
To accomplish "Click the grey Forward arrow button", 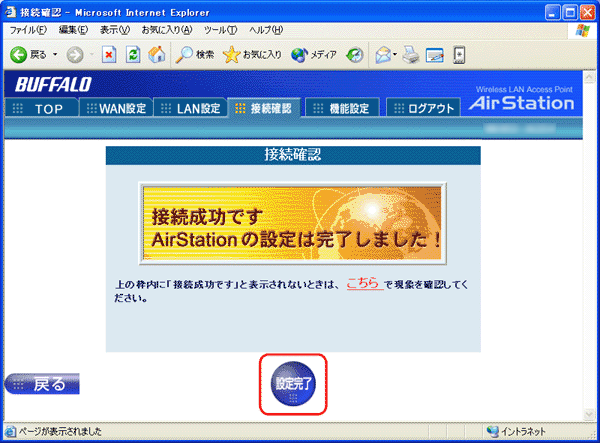I will point(75,55).
